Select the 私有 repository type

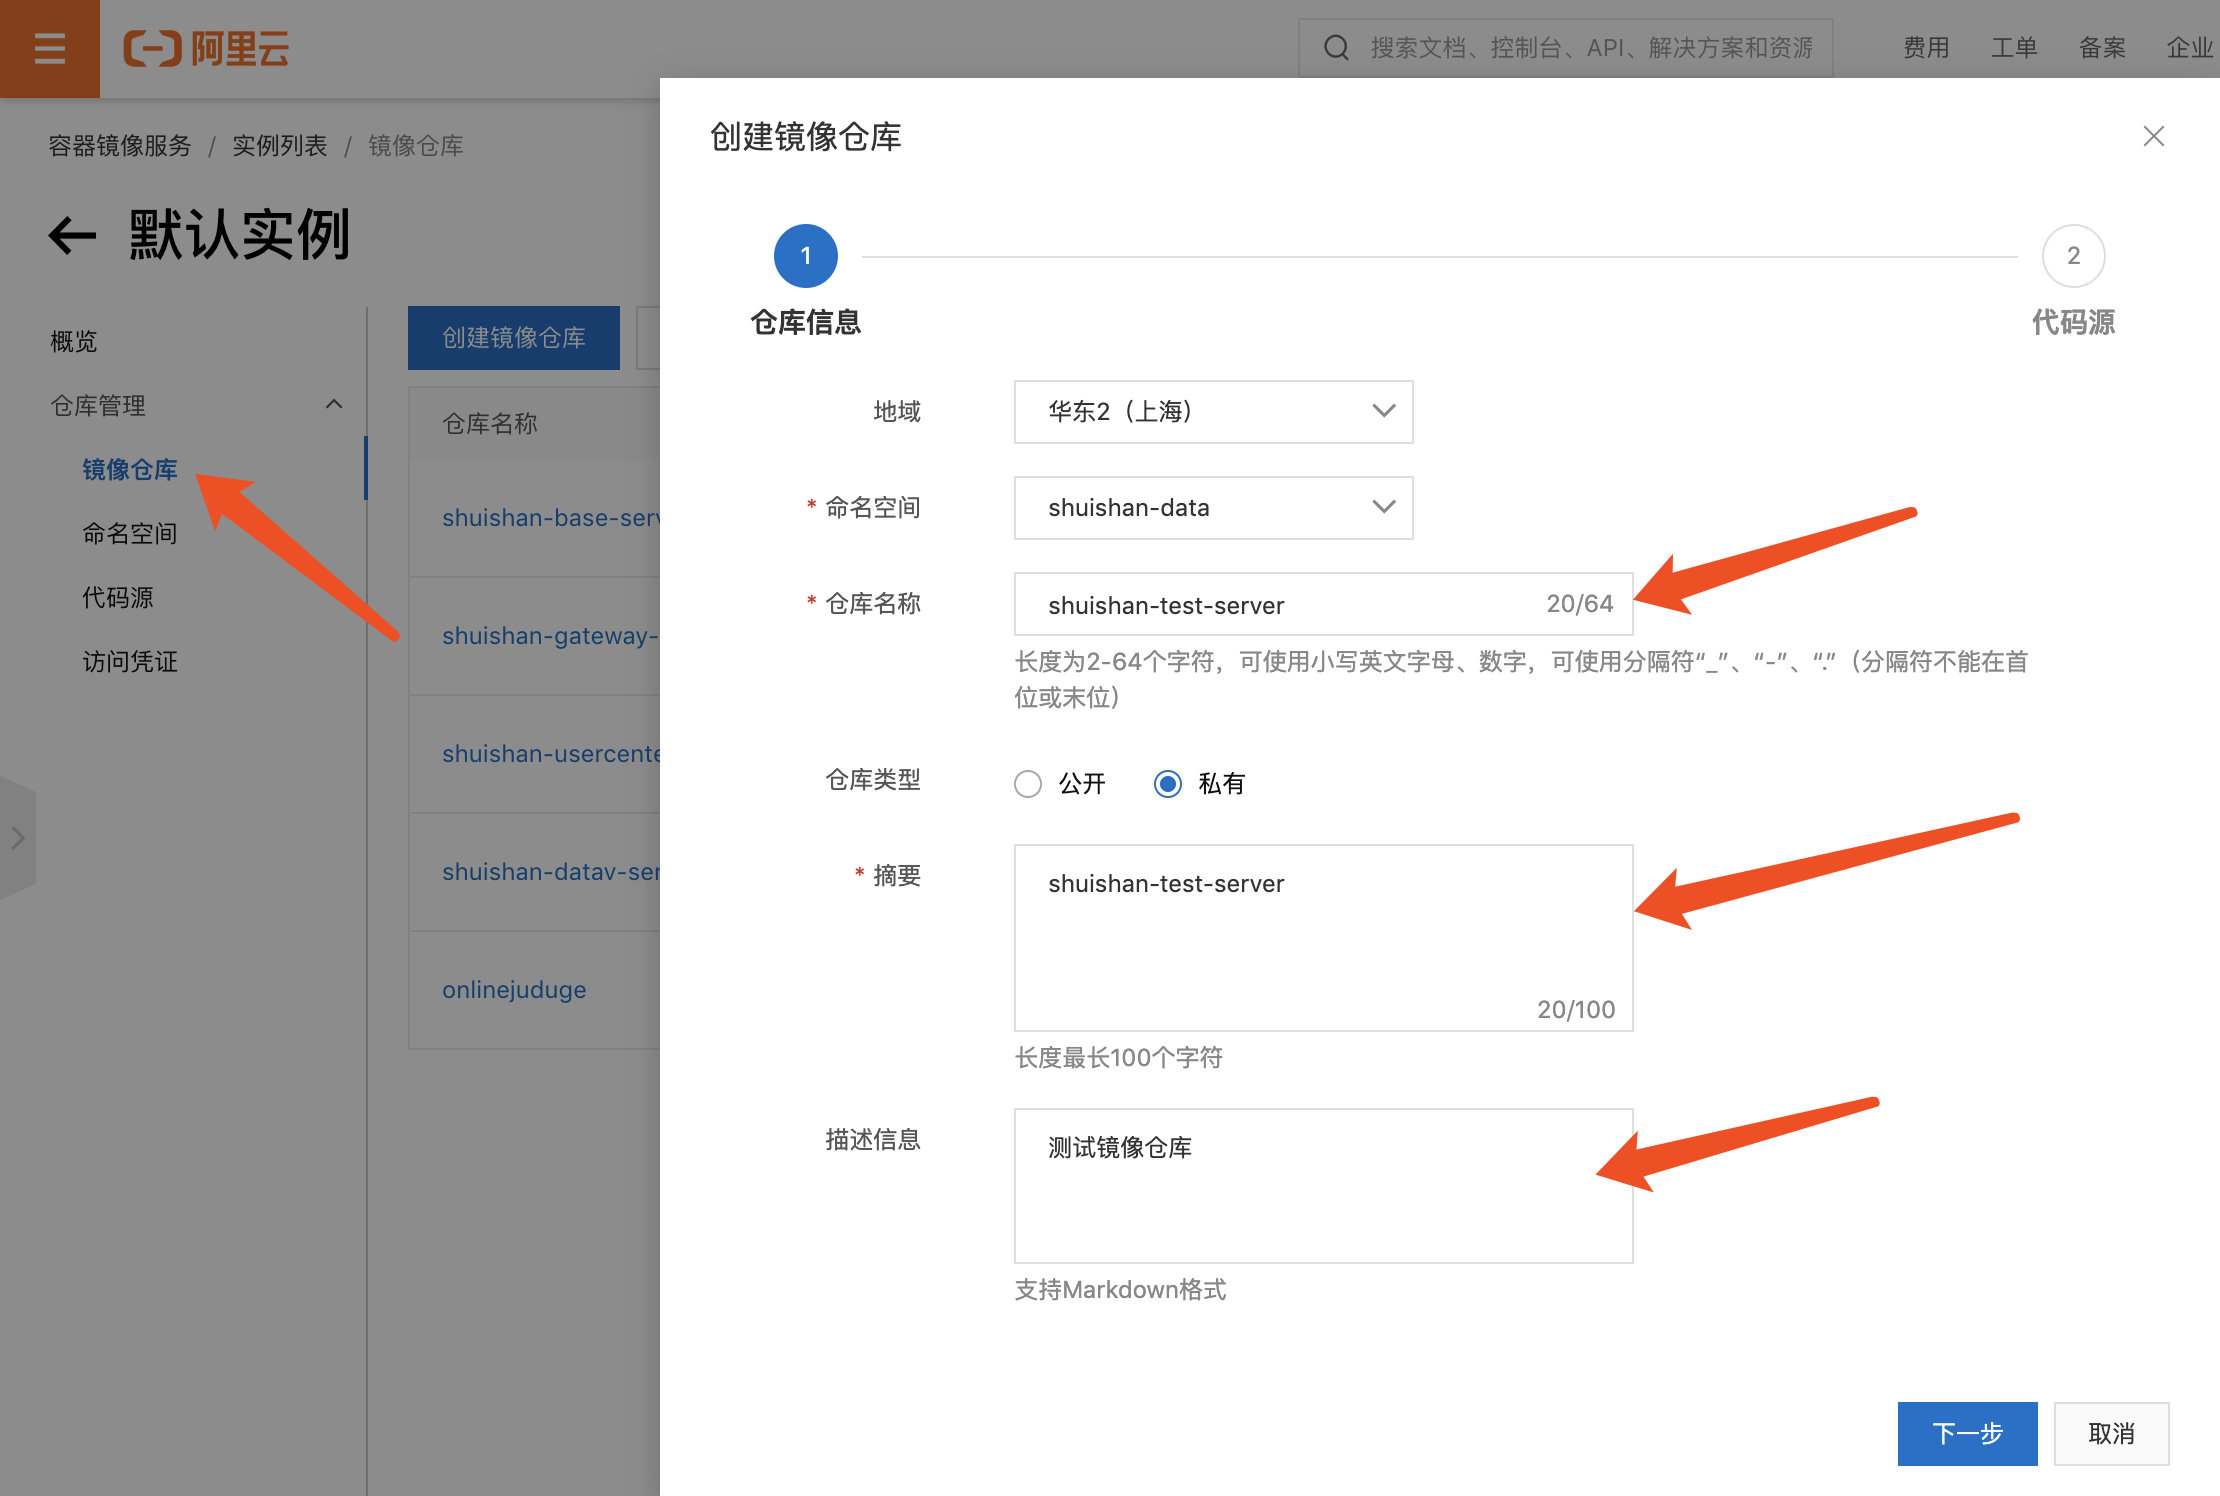pos(1168,783)
